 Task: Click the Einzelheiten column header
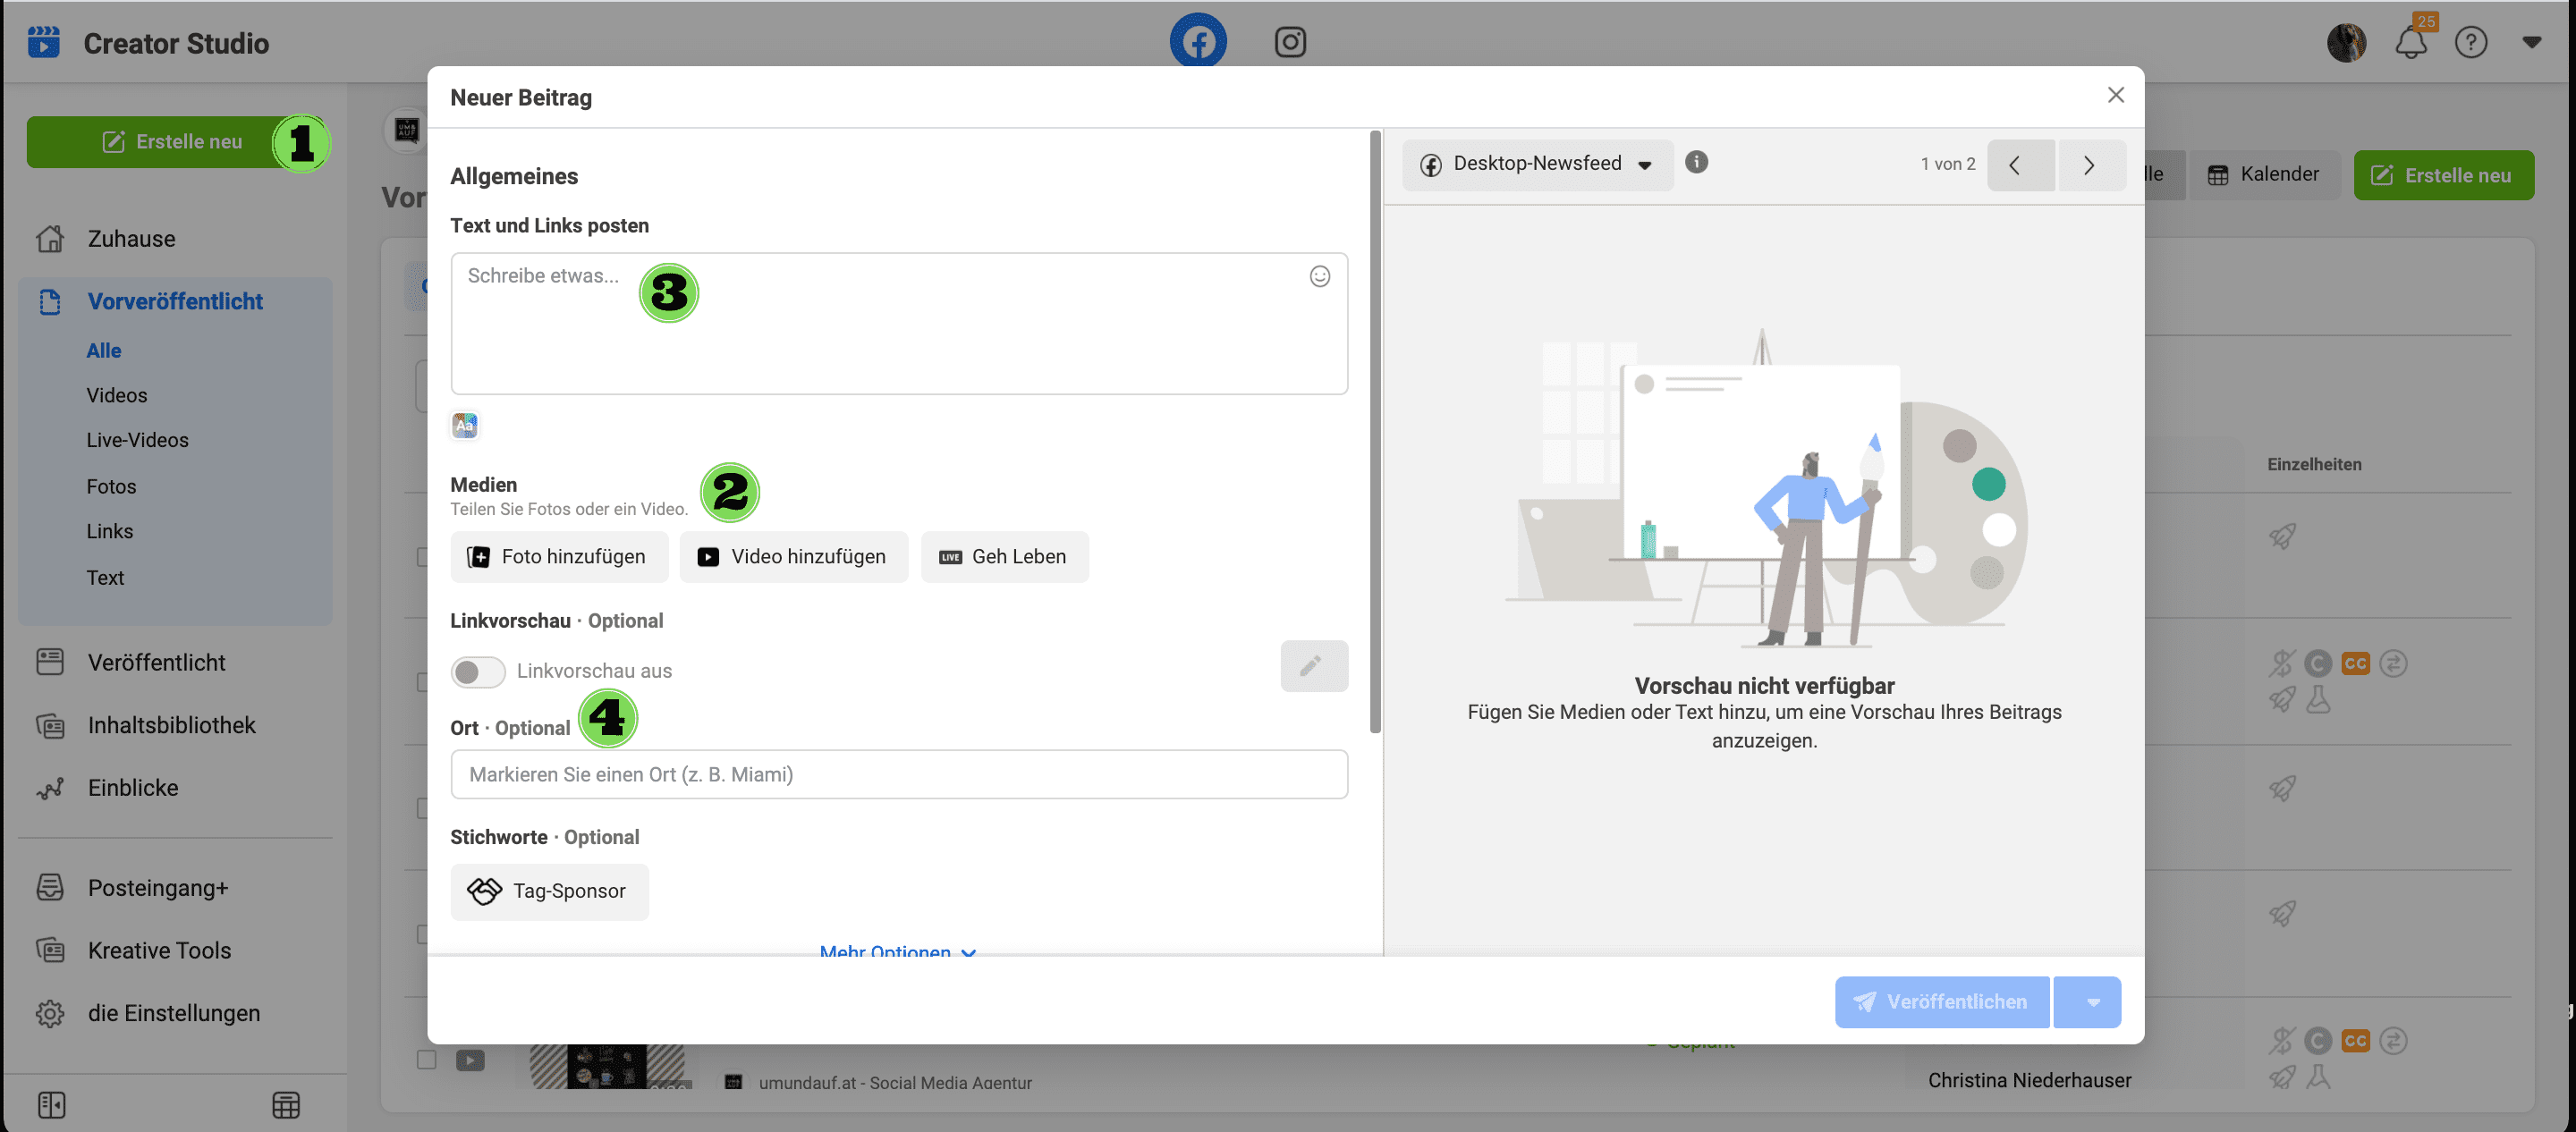pos(2314,465)
